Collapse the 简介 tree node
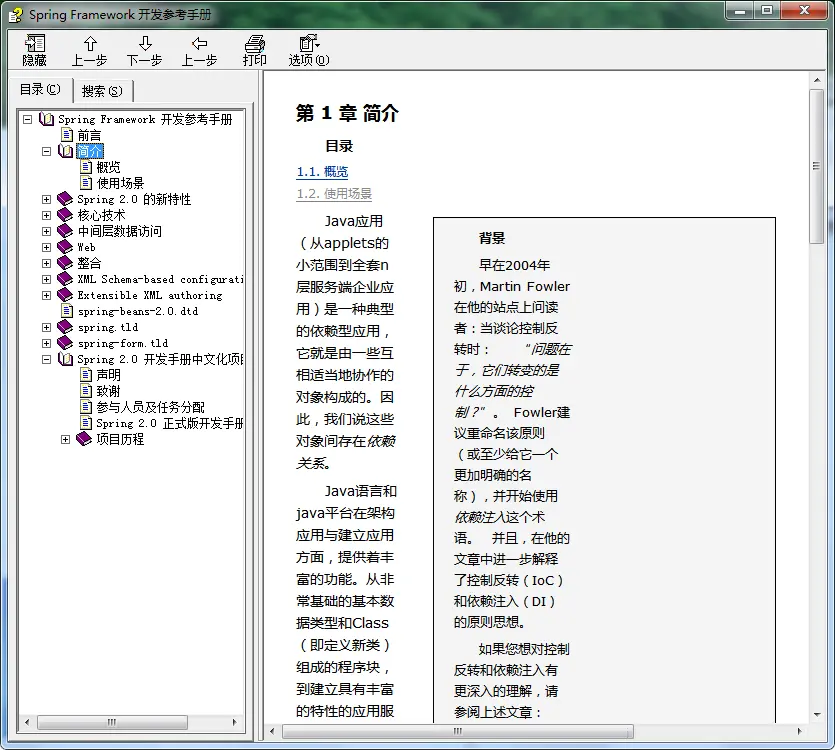The width and height of the screenshot is (835, 750). click(x=46, y=151)
